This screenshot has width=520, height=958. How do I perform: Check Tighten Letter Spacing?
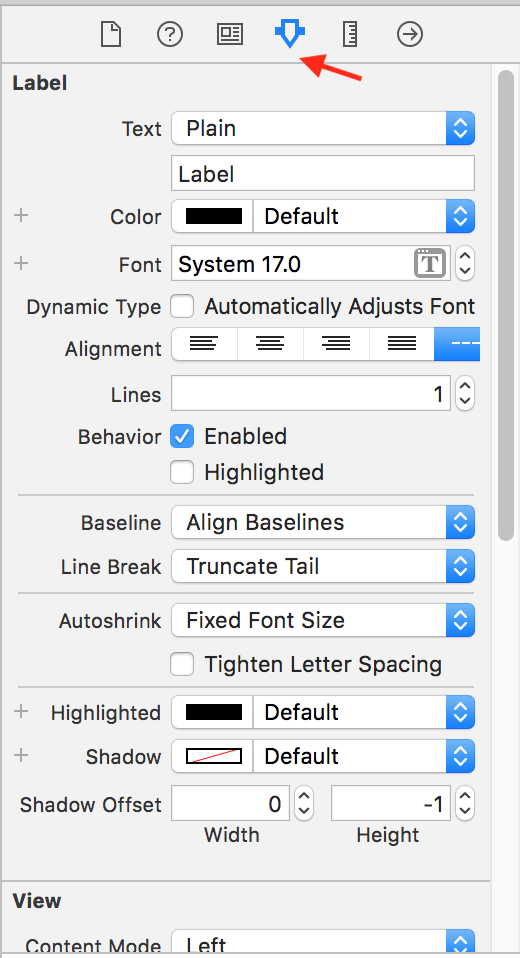pos(182,664)
